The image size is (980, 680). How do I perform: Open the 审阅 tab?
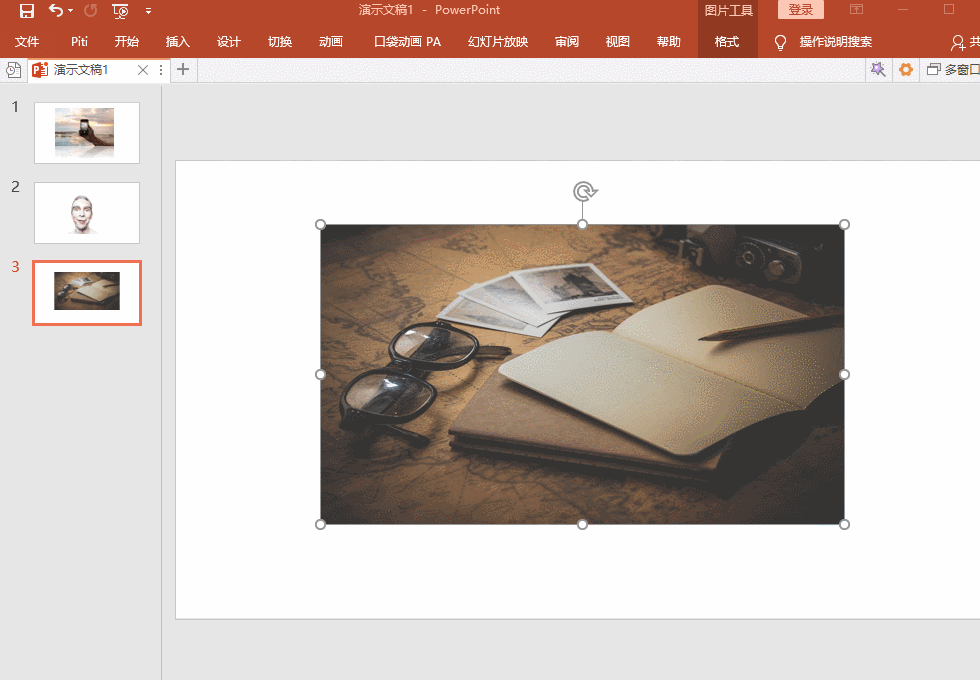tap(567, 42)
